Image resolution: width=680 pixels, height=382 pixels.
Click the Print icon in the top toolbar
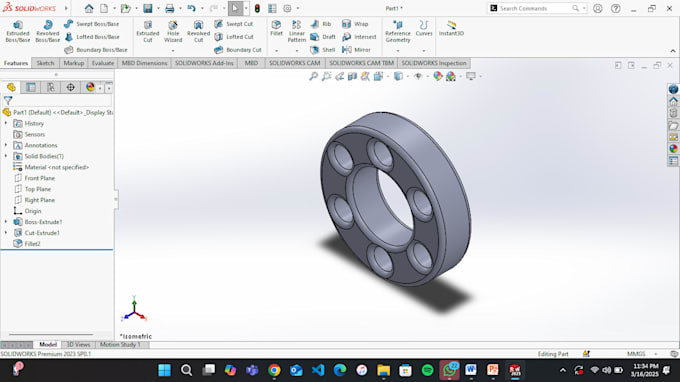pos(170,8)
